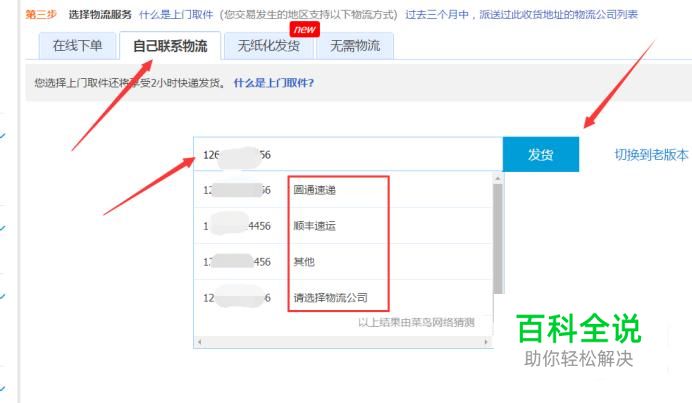
Task: Click the tracking number input field
Action: 348,154
